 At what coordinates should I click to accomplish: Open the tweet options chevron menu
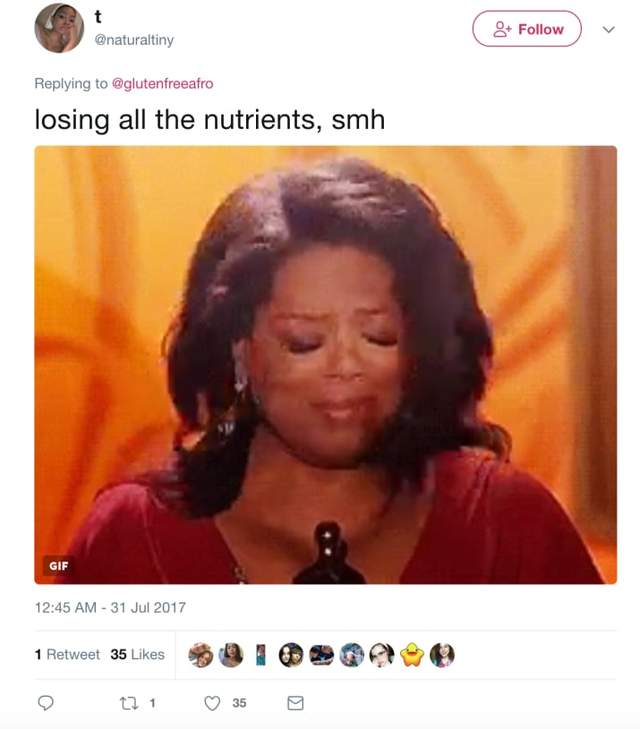[x=608, y=30]
